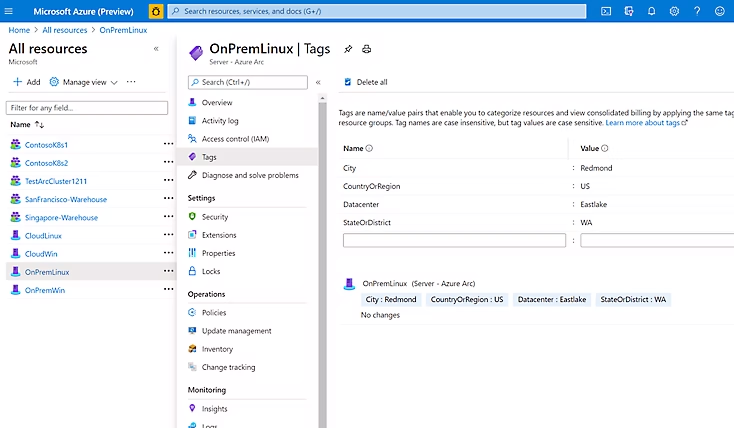The image size is (734, 428).
Task: Collapse the resource menu sidebar
Action: tap(318, 82)
